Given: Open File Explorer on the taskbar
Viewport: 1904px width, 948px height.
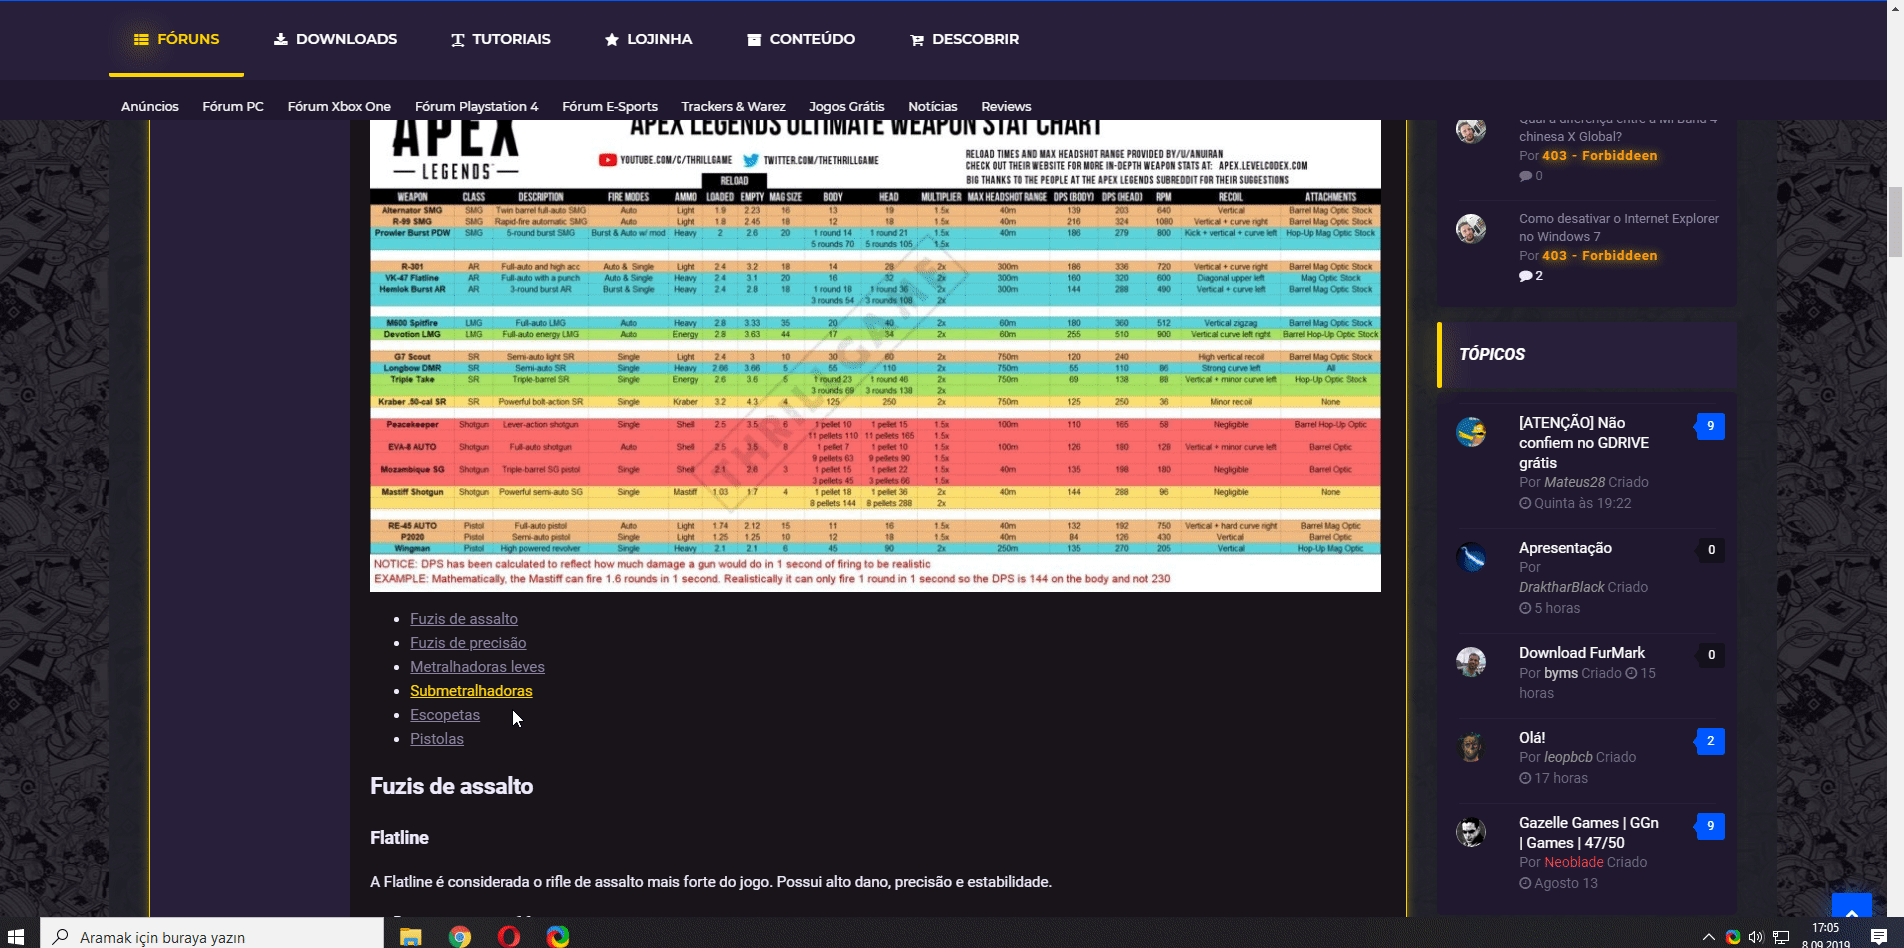Looking at the screenshot, I should pos(411,936).
